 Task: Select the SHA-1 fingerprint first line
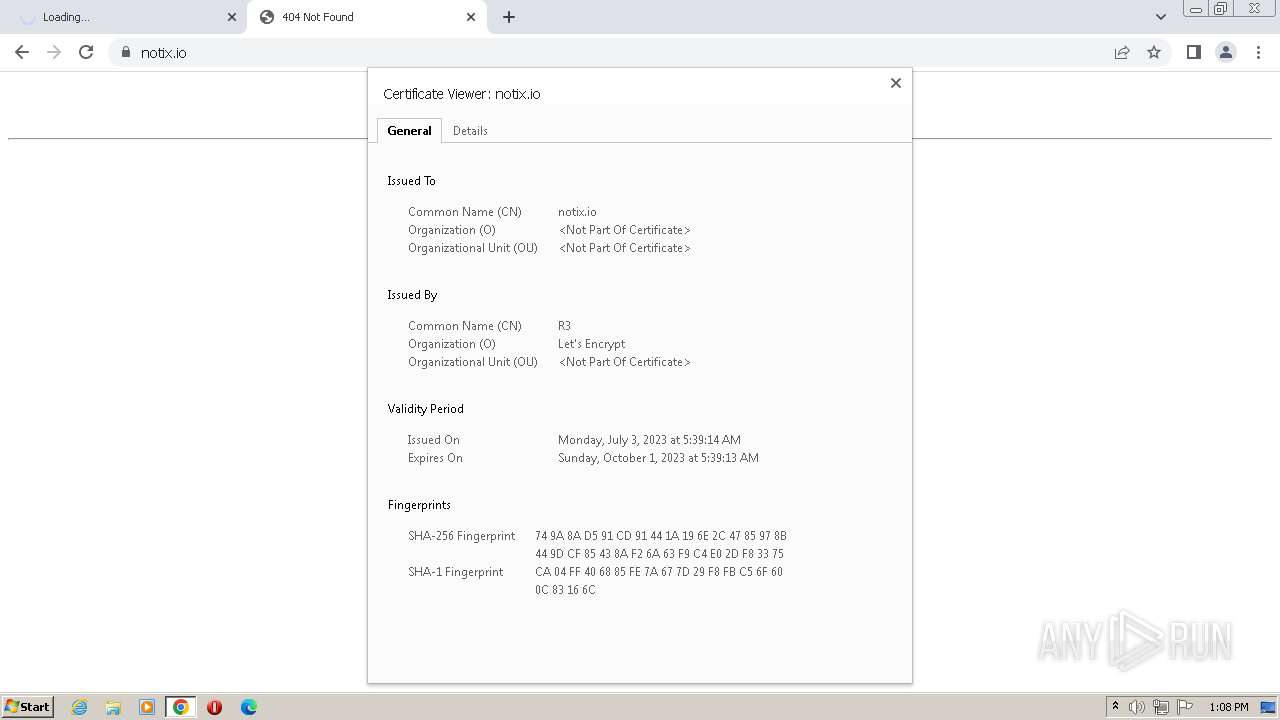point(659,572)
